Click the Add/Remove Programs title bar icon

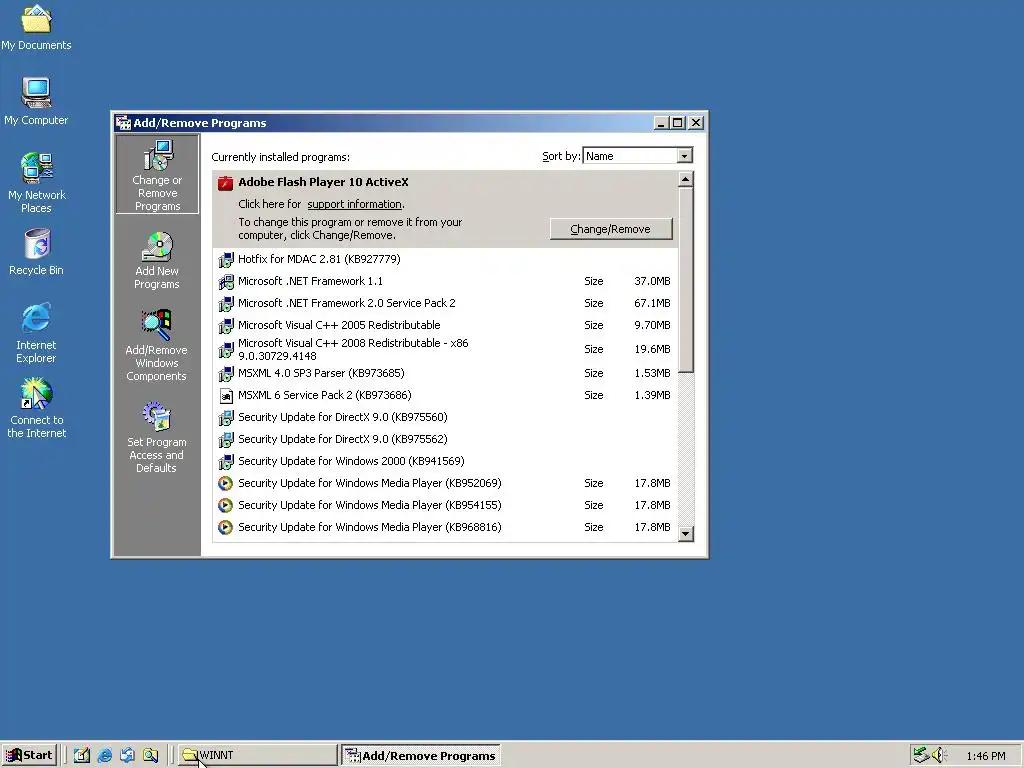123,123
